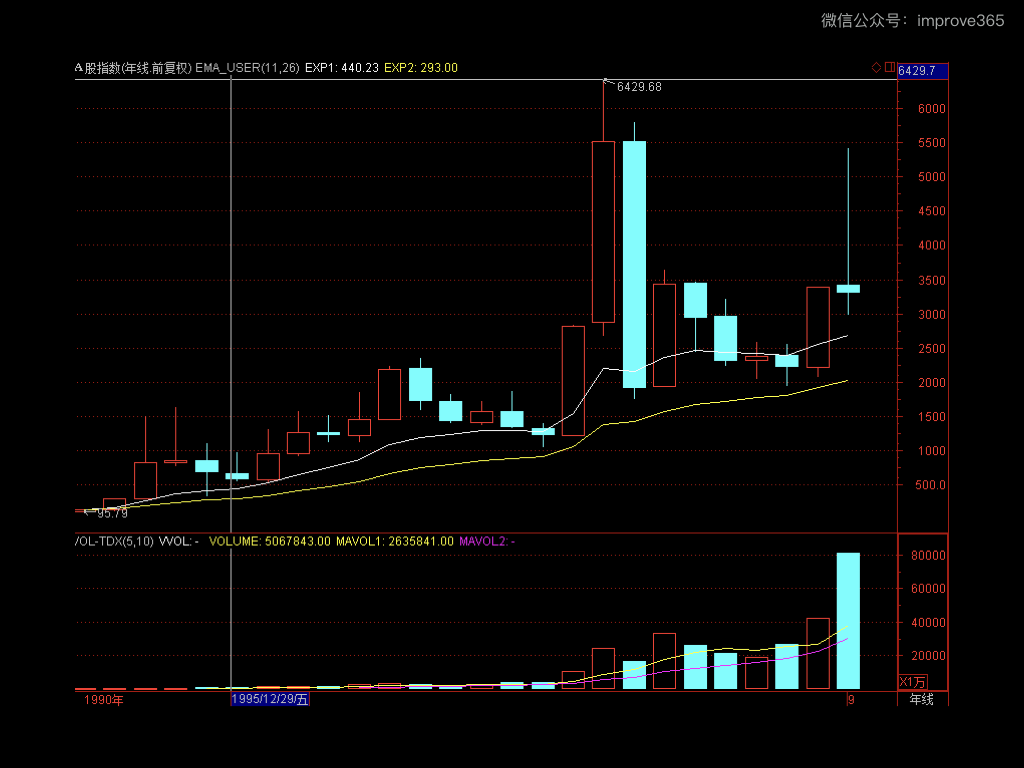
Task: Click the red diamond icon at top right
Action: 877,68
